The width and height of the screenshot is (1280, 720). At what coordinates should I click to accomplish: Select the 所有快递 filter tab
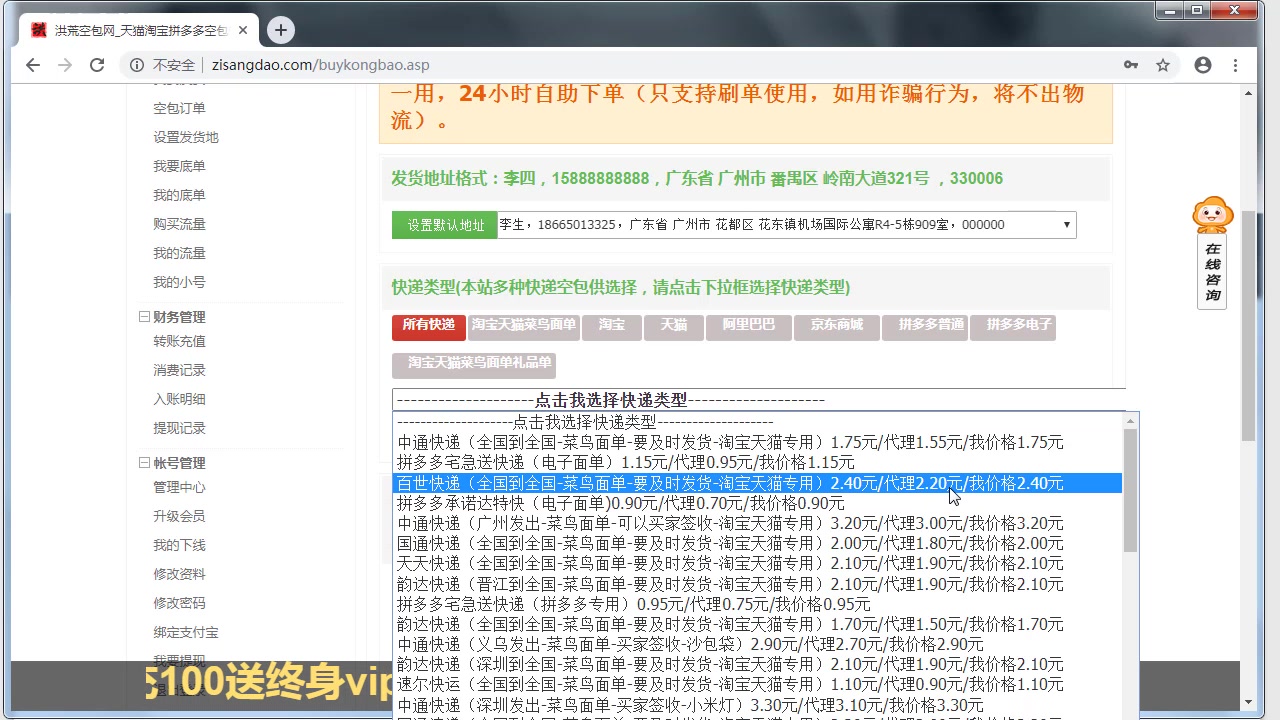pyautogui.click(x=429, y=327)
